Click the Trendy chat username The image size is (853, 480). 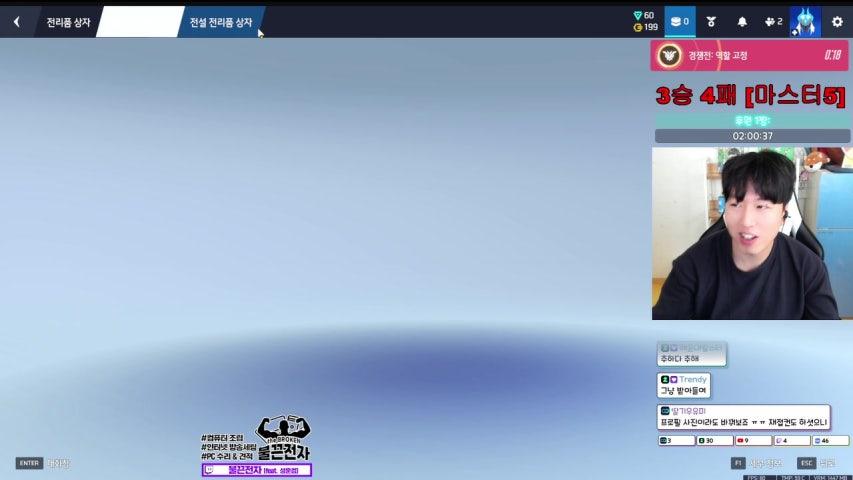(x=693, y=379)
